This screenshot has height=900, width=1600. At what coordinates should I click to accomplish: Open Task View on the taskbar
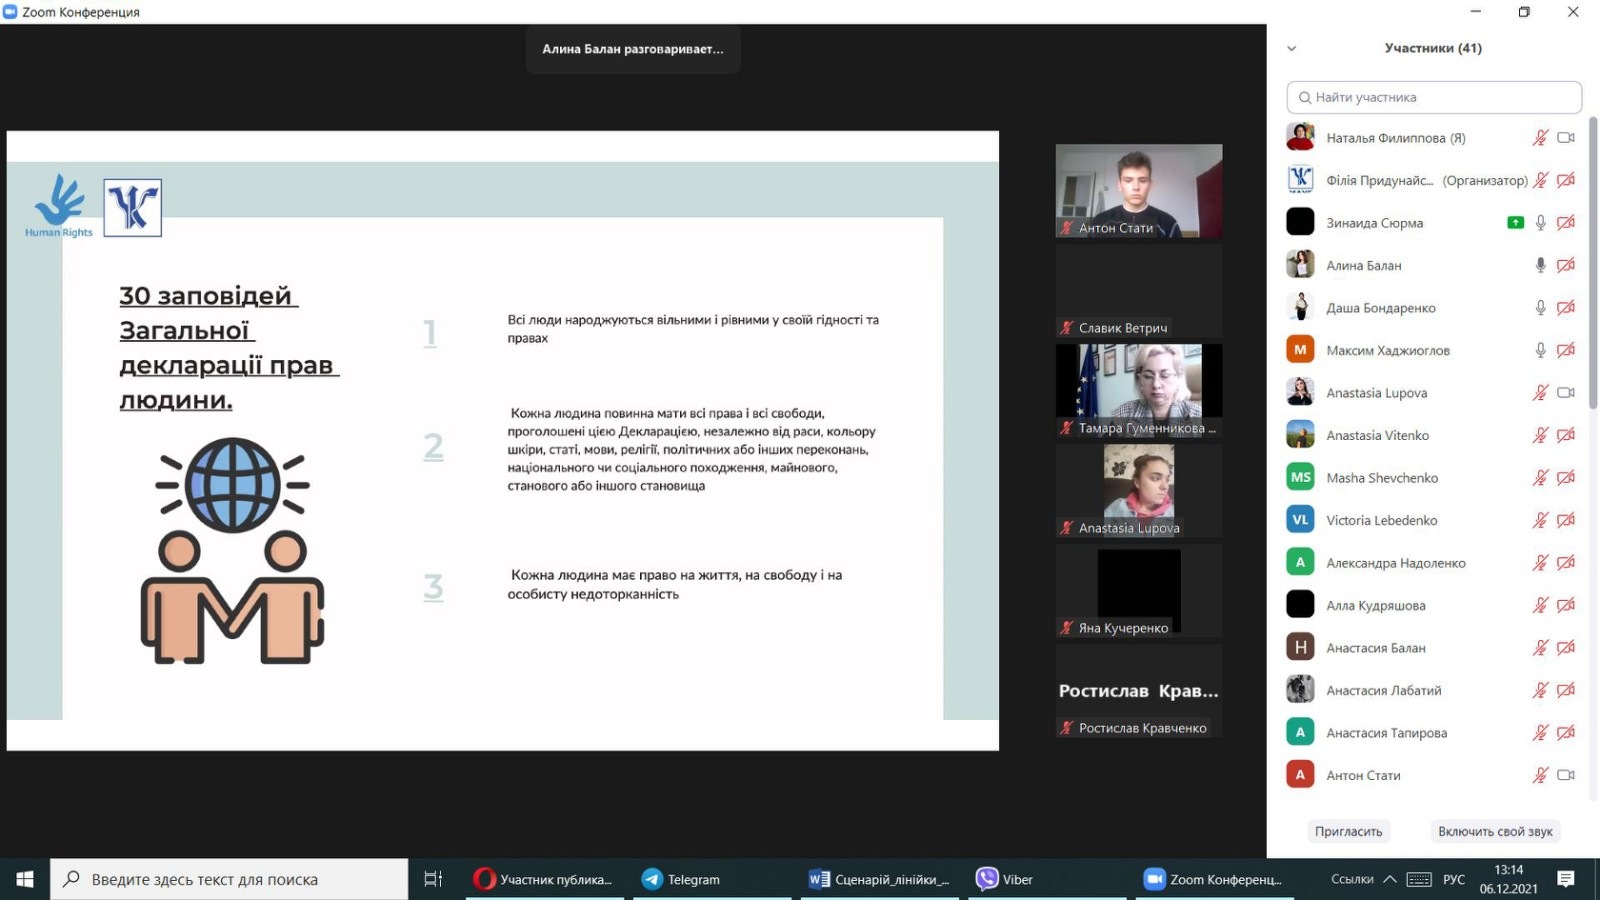433,879
